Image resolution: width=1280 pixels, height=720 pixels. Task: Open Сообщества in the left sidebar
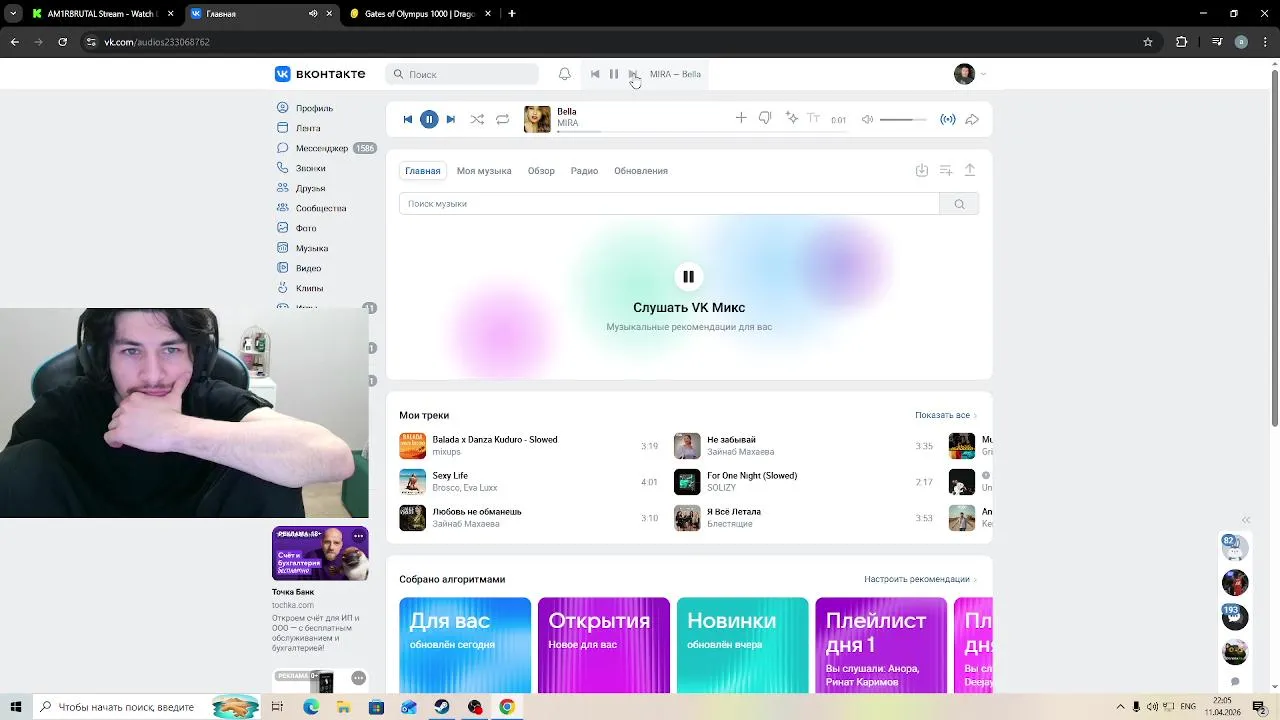click(321, 208)
